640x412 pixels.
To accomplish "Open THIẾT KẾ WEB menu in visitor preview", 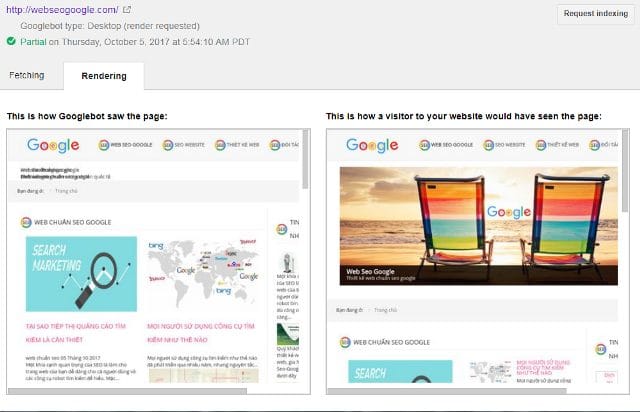I will [x=557, y=145].
